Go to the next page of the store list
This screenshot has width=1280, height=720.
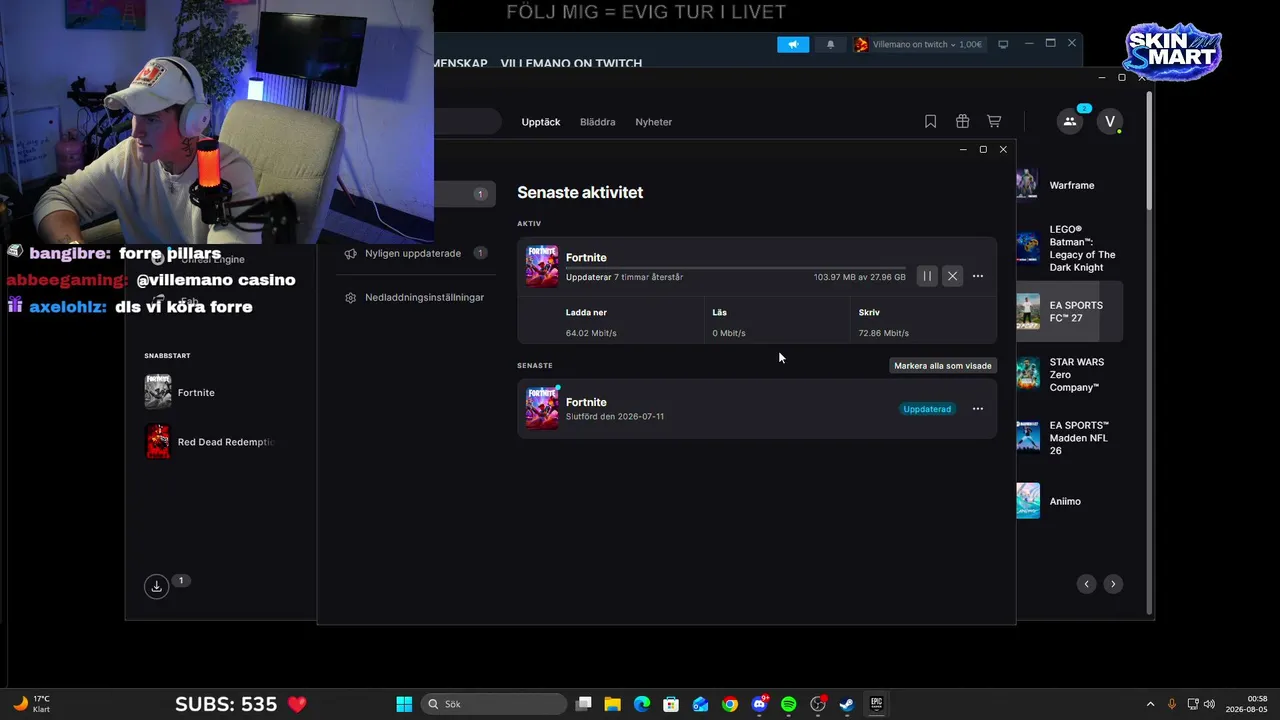click(1112, 584)
